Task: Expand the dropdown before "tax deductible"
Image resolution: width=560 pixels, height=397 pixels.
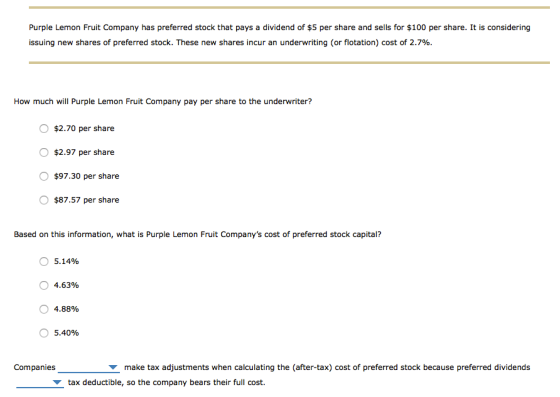Action: 40,383
